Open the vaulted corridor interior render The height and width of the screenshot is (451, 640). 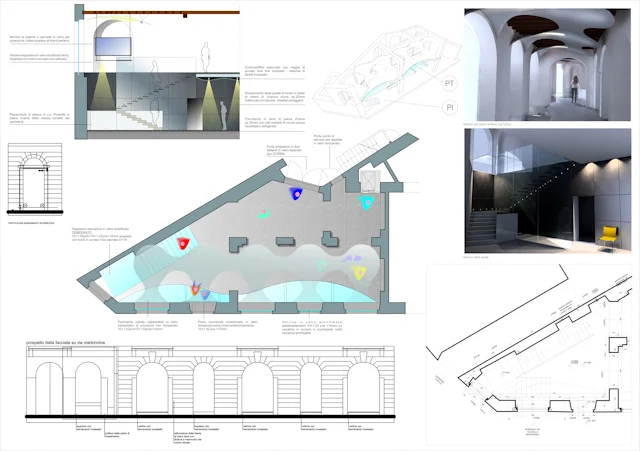click(547, 64)
